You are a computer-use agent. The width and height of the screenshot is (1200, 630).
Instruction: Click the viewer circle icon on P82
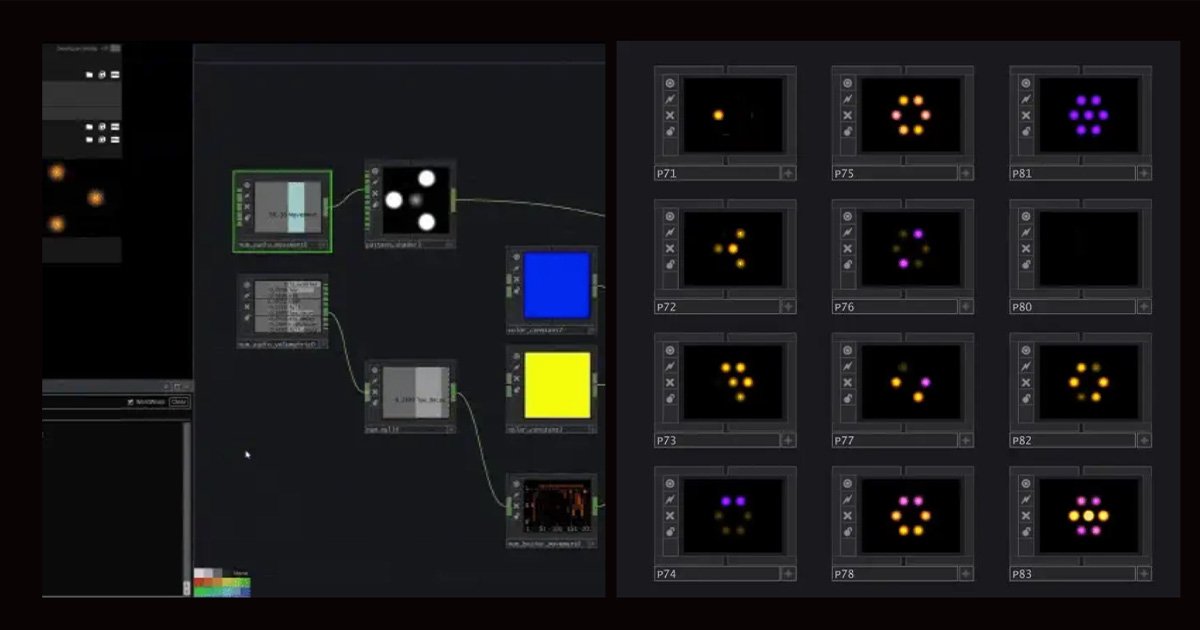point(1026,350)
